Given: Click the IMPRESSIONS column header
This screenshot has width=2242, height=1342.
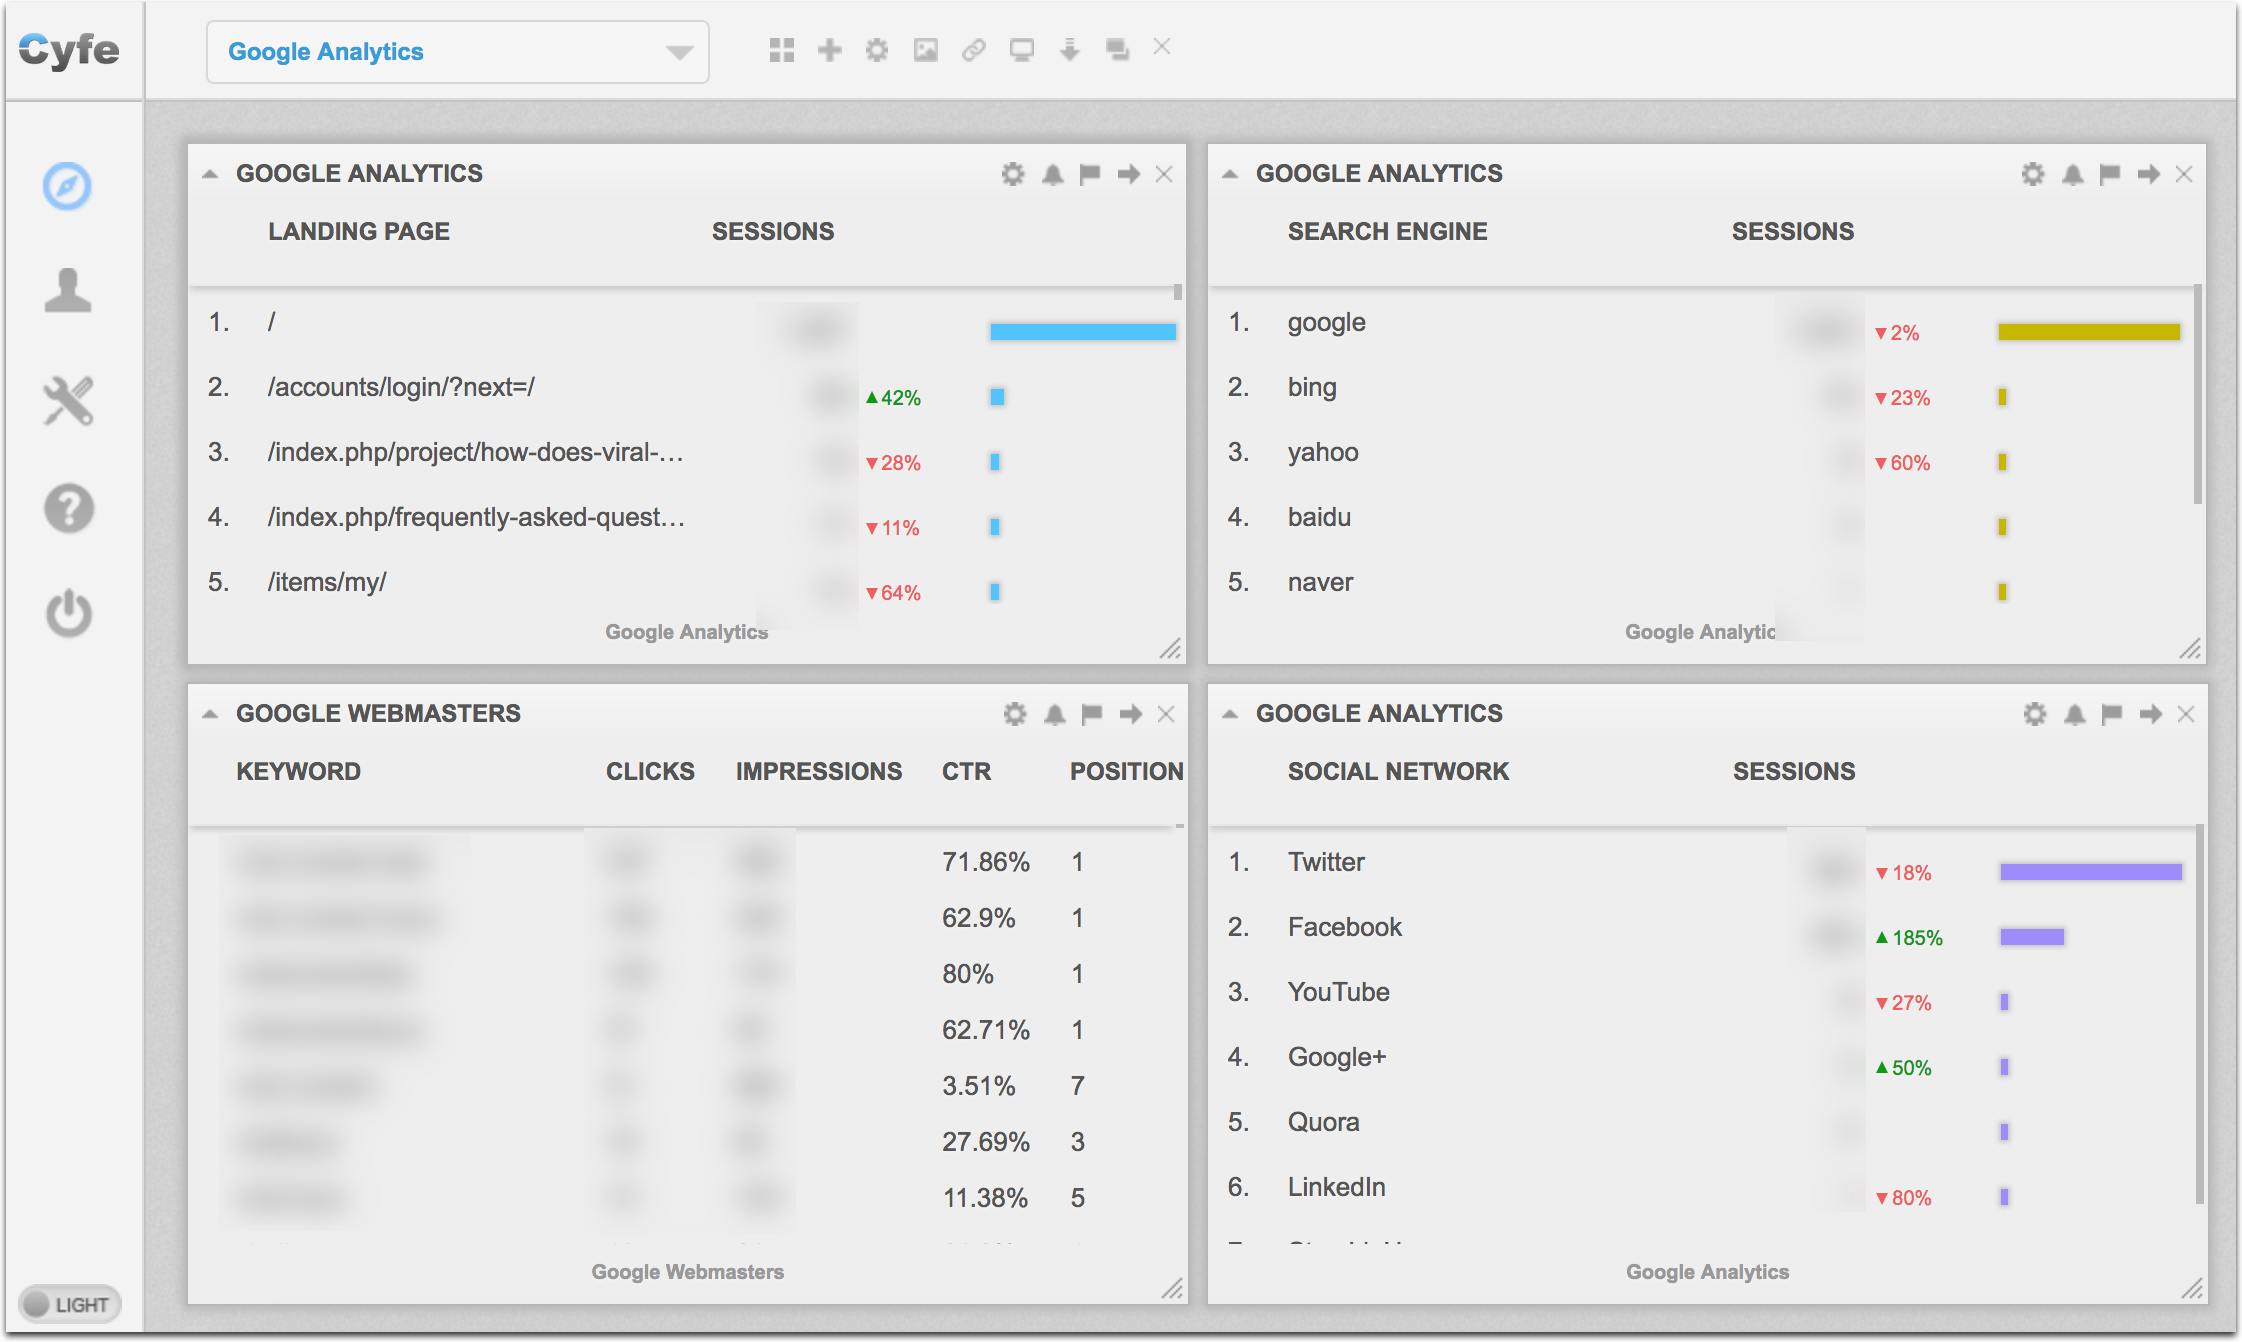Looking at the screenshot, I should (x=818, y=771).
